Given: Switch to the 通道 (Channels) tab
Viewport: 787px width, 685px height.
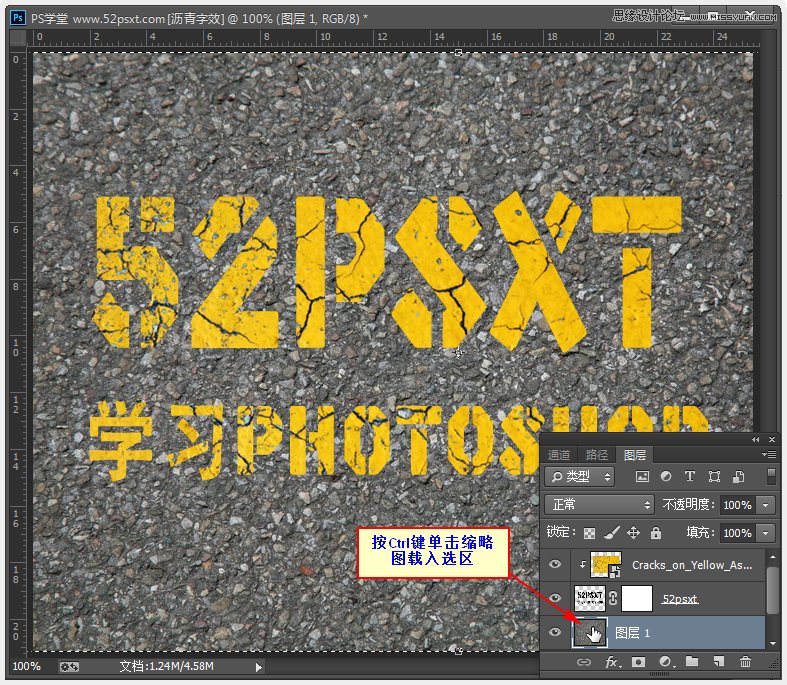Looking at the screenshot, I should pyautogui.click(x=559, y=455).
